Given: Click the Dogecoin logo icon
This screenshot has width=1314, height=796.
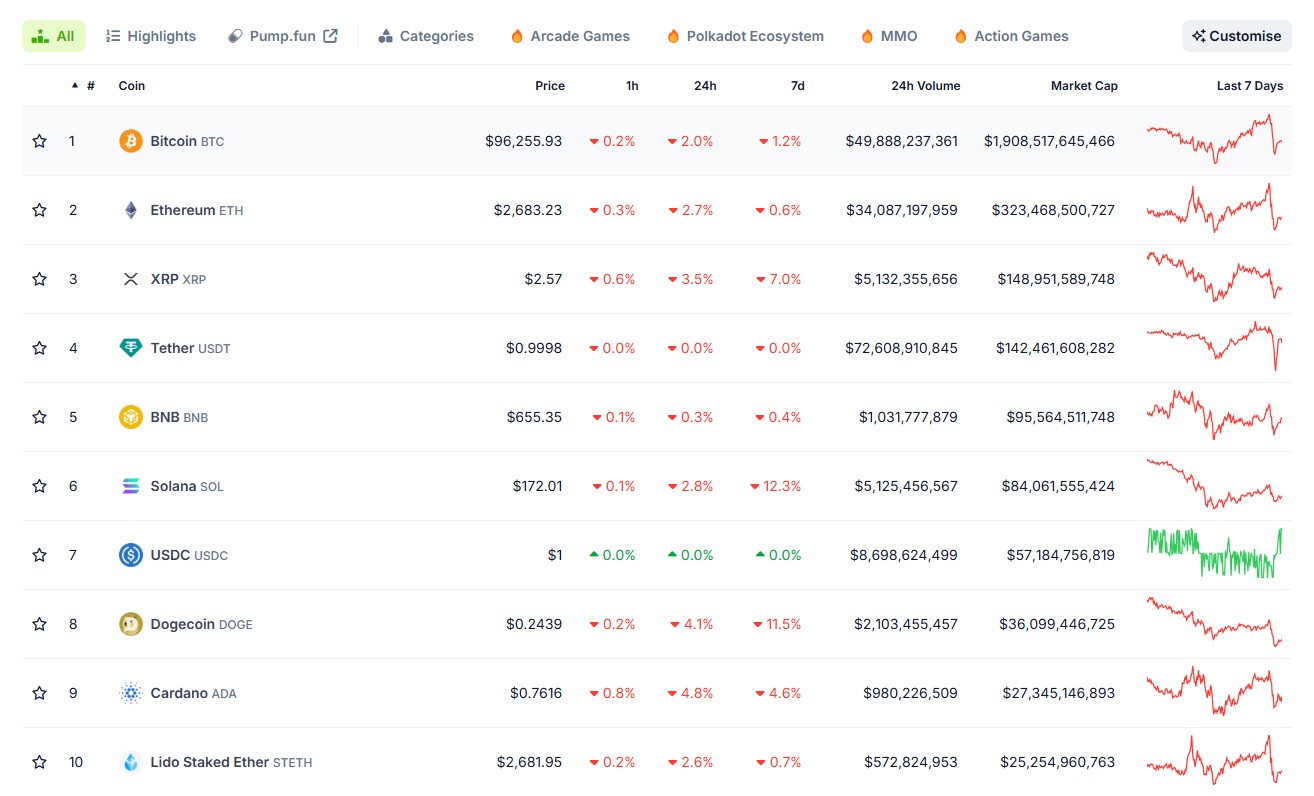Looking at the screenshot, I should pyautogui.click(x=131, y=624).
